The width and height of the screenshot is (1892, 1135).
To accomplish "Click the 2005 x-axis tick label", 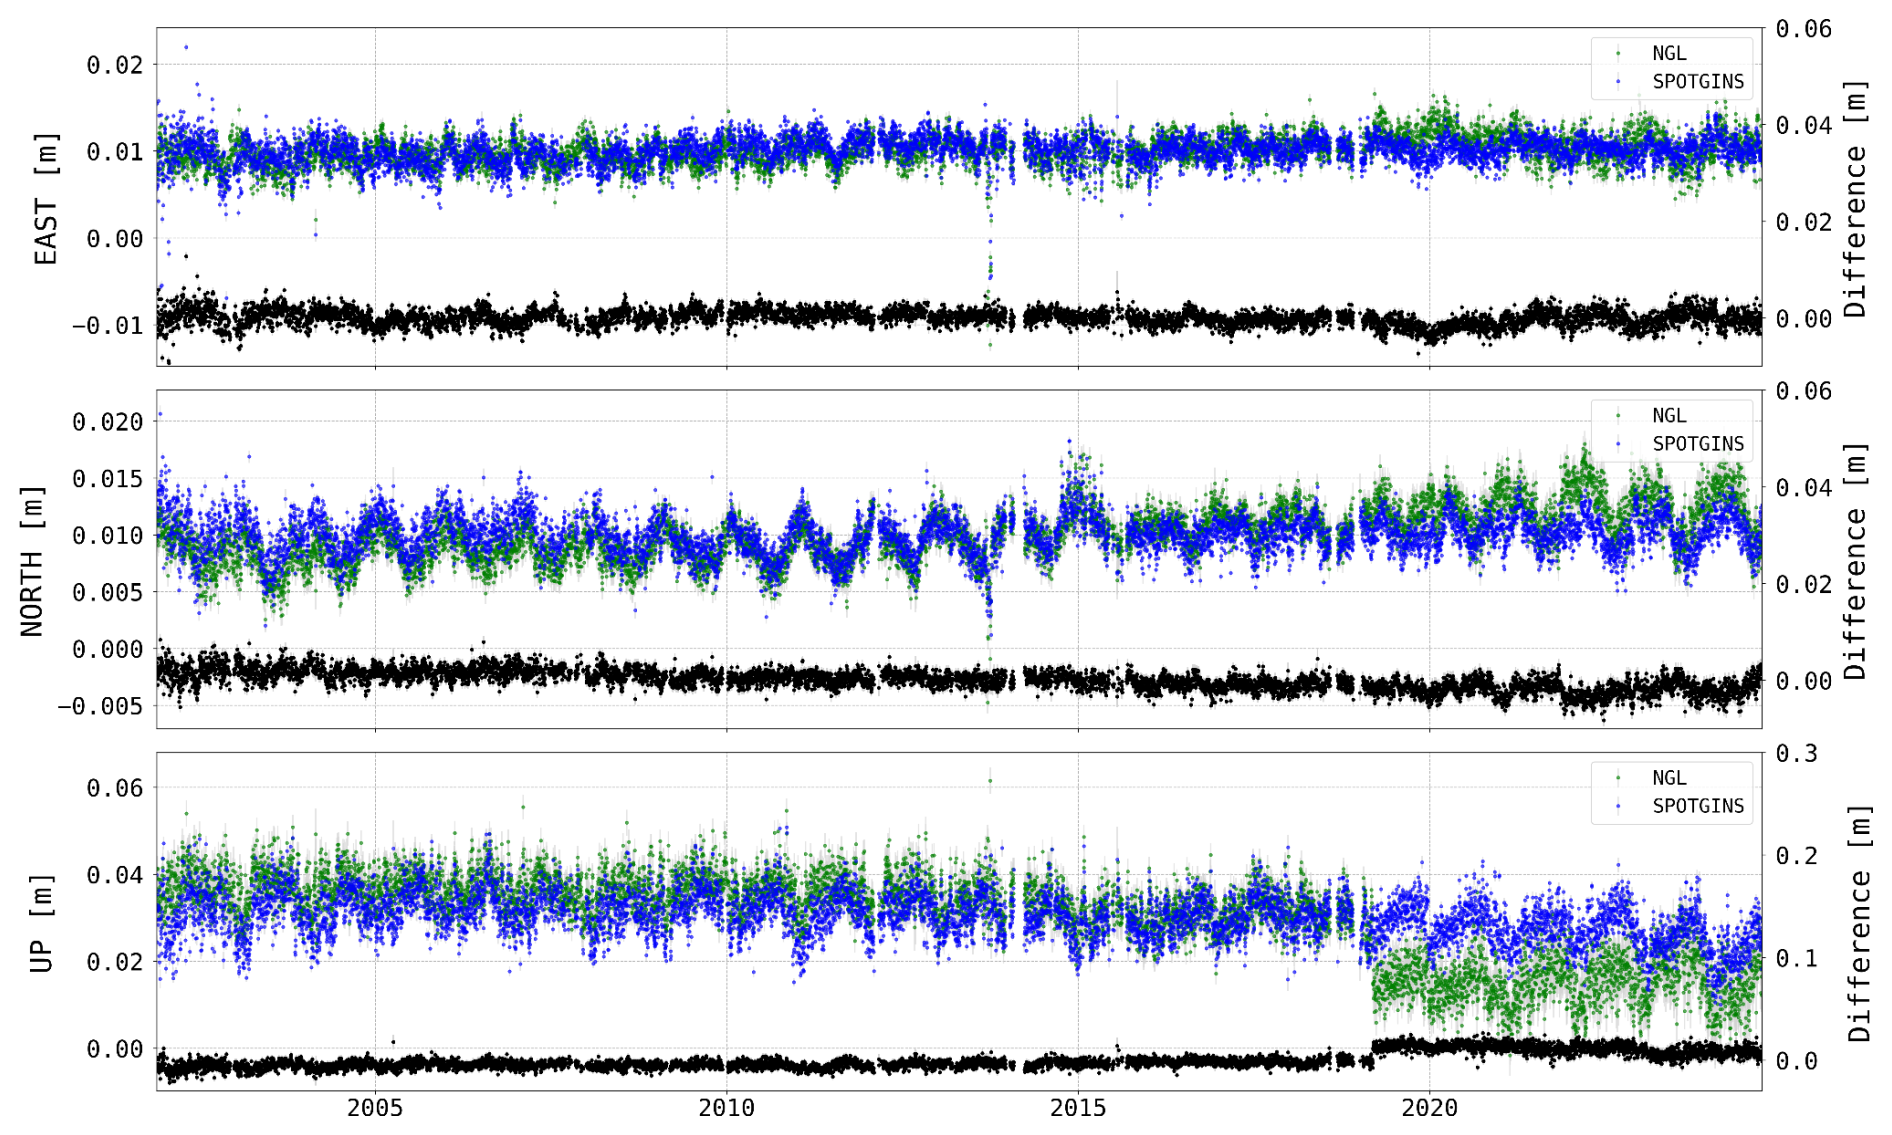I will (x=375, y=1108).
